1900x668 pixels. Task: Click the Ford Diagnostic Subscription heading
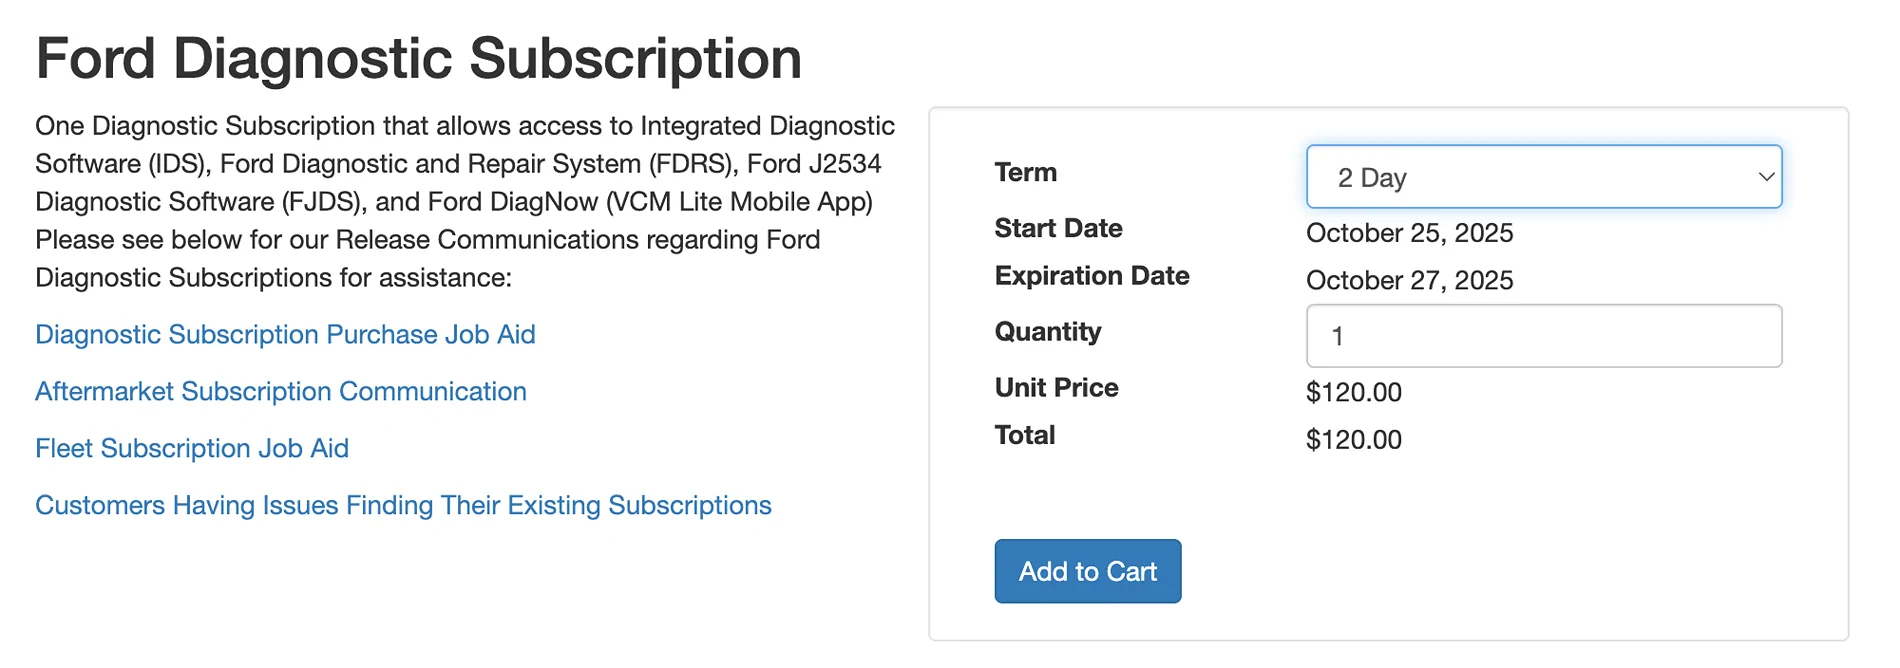coord(418,59)
